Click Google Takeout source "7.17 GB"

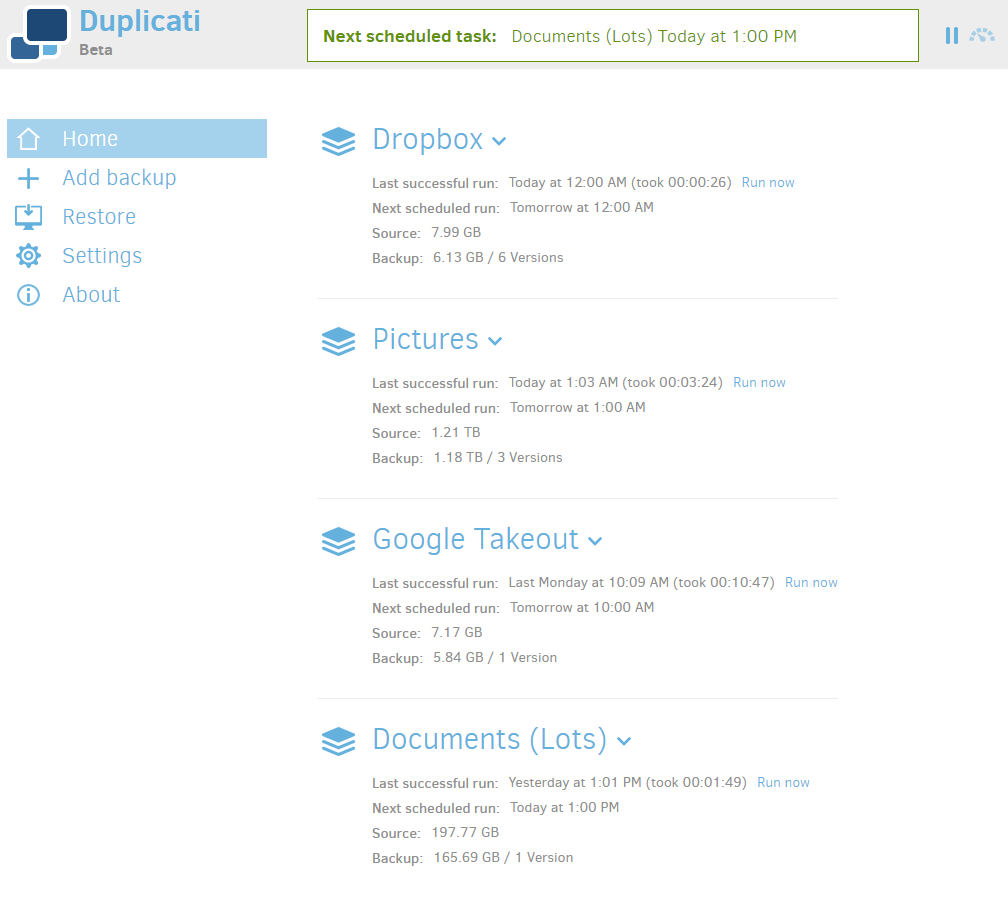click(456, 632)
